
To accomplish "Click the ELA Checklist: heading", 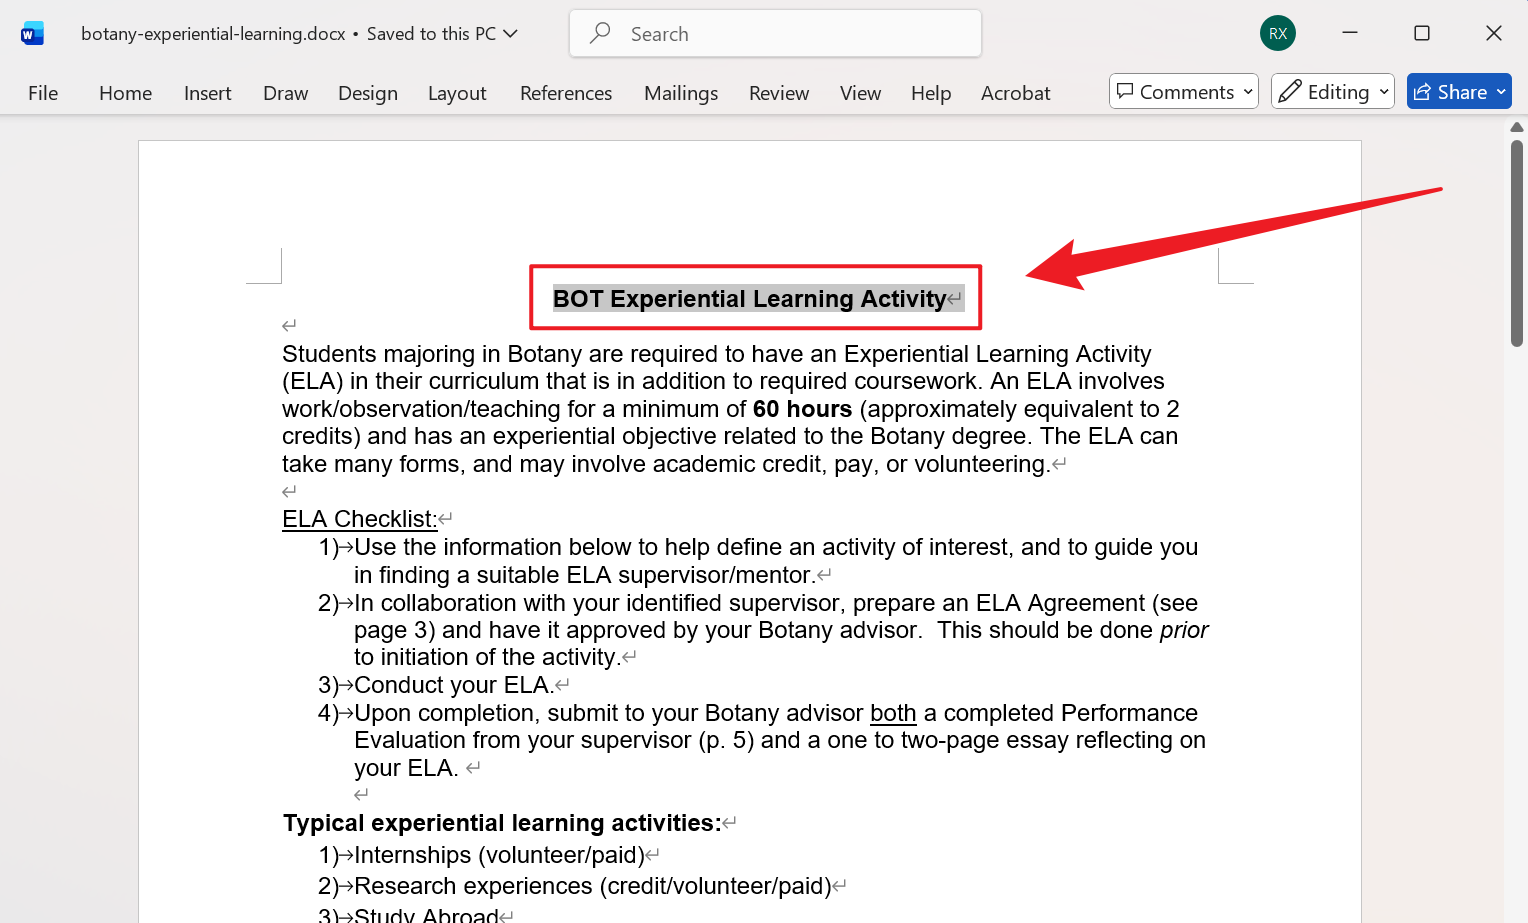I will click(360, 519).
